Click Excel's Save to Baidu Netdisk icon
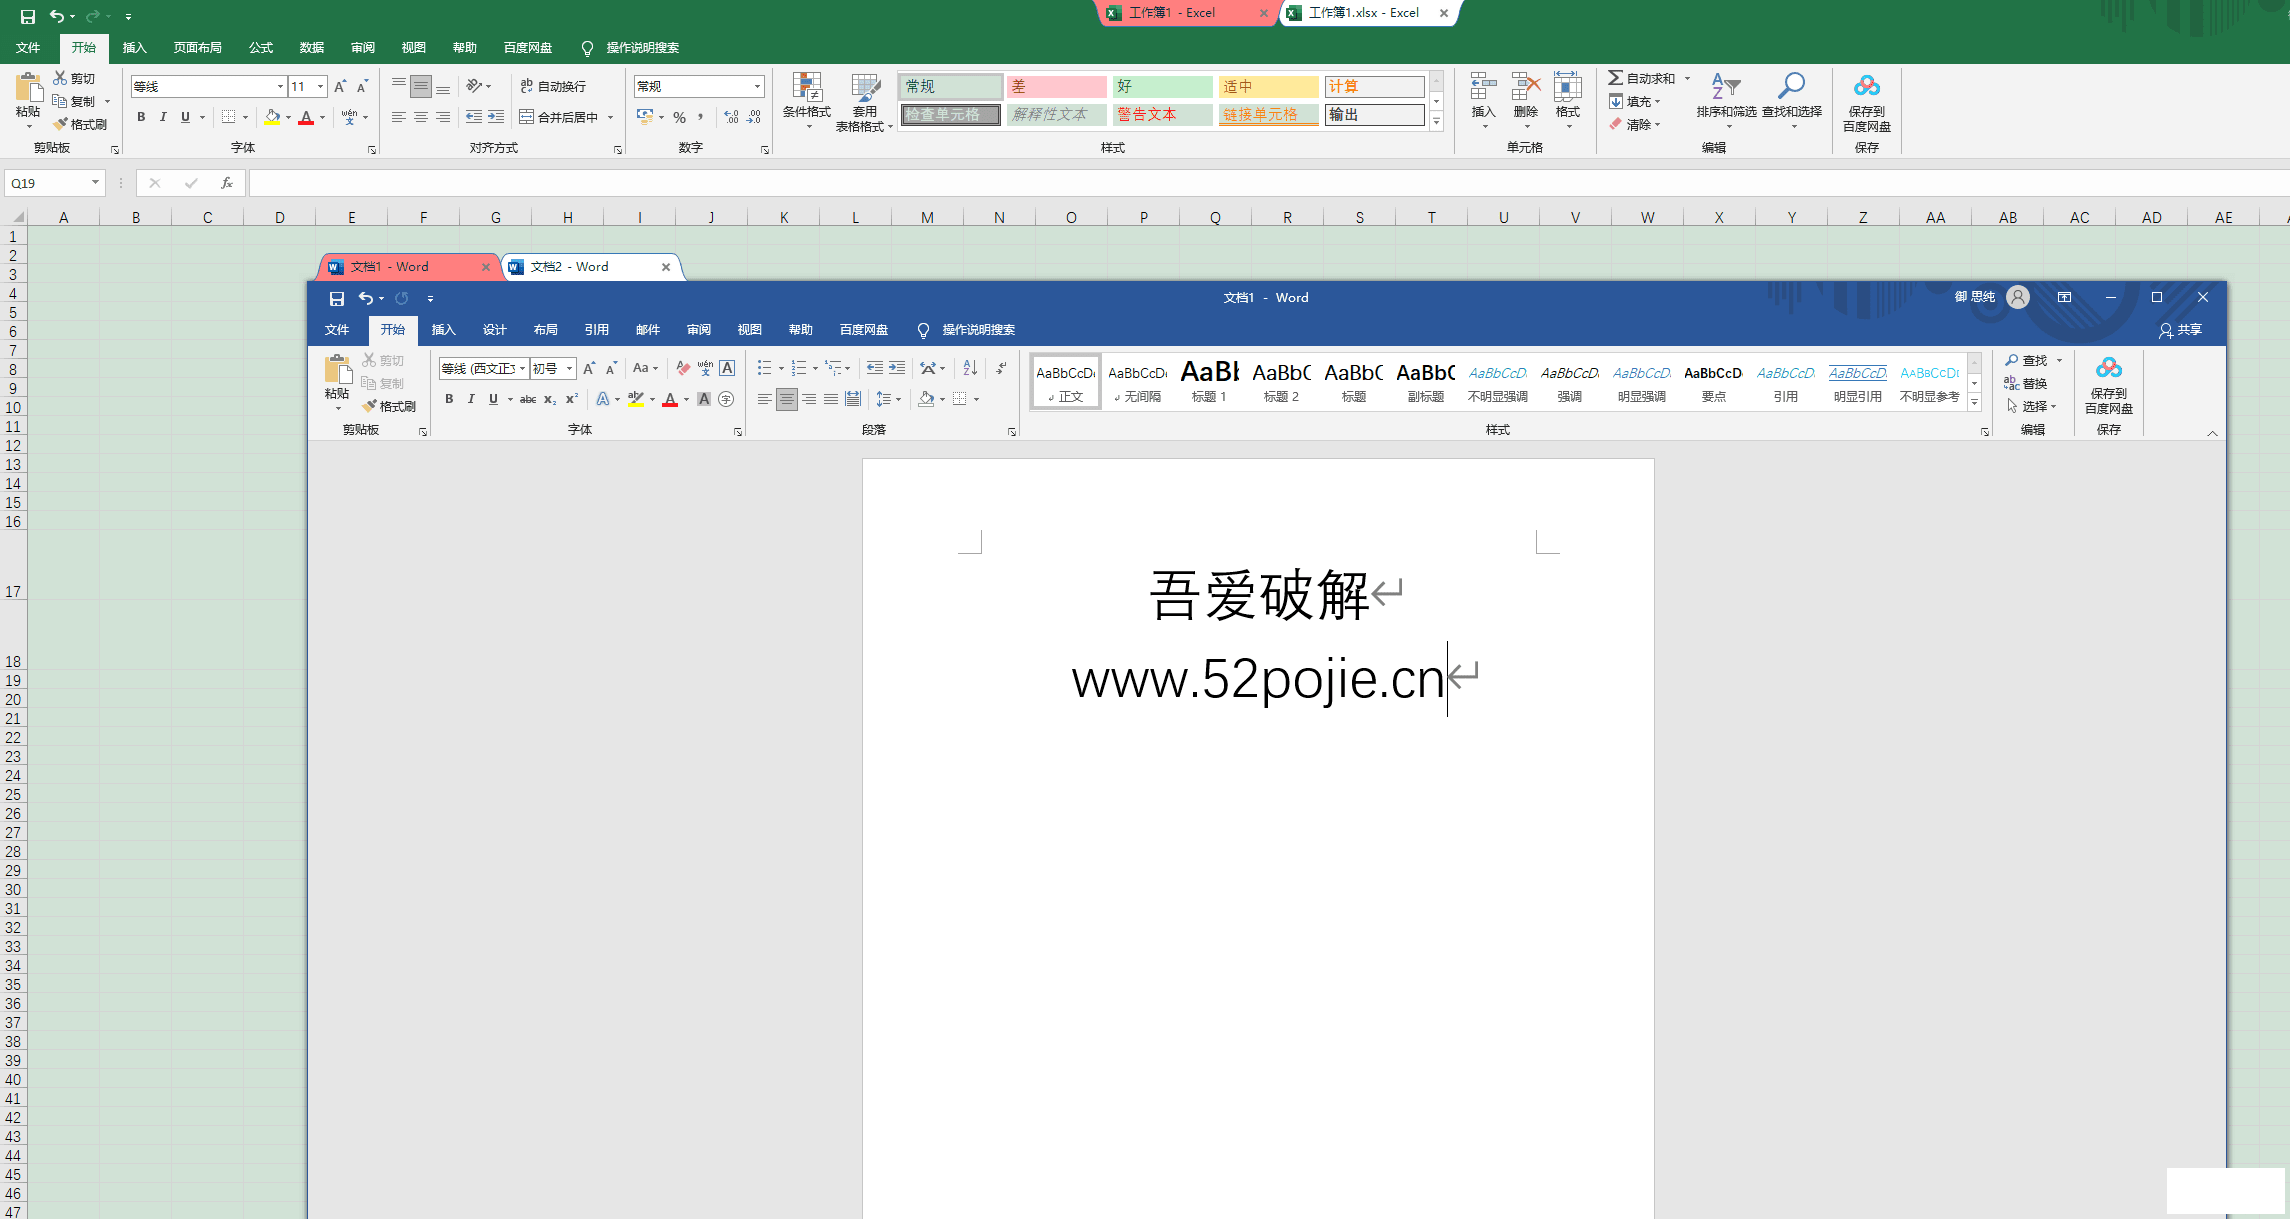Image resolution: width=2290 pixels, height=1219 pixels. 1866,86
